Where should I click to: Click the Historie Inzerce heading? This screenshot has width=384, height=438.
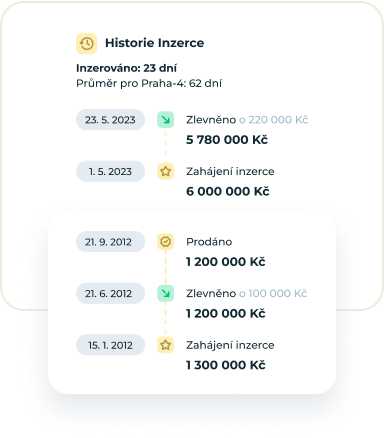(155, 43)
